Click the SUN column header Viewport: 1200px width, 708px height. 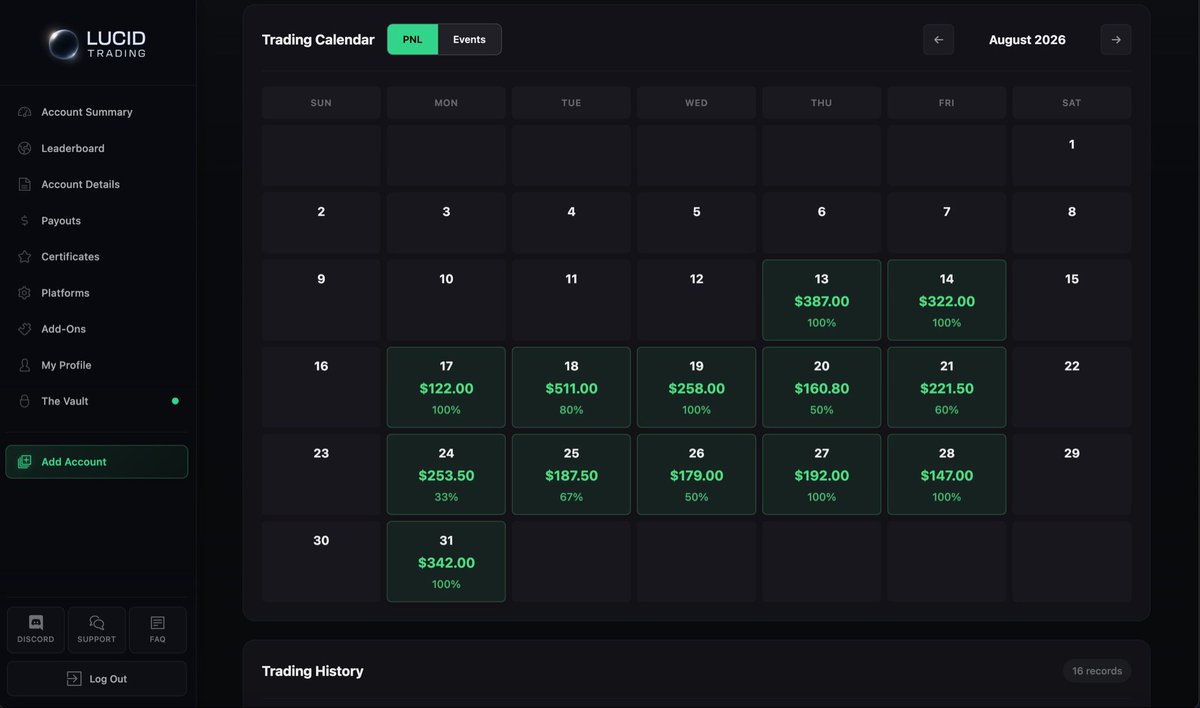(321, 103)
